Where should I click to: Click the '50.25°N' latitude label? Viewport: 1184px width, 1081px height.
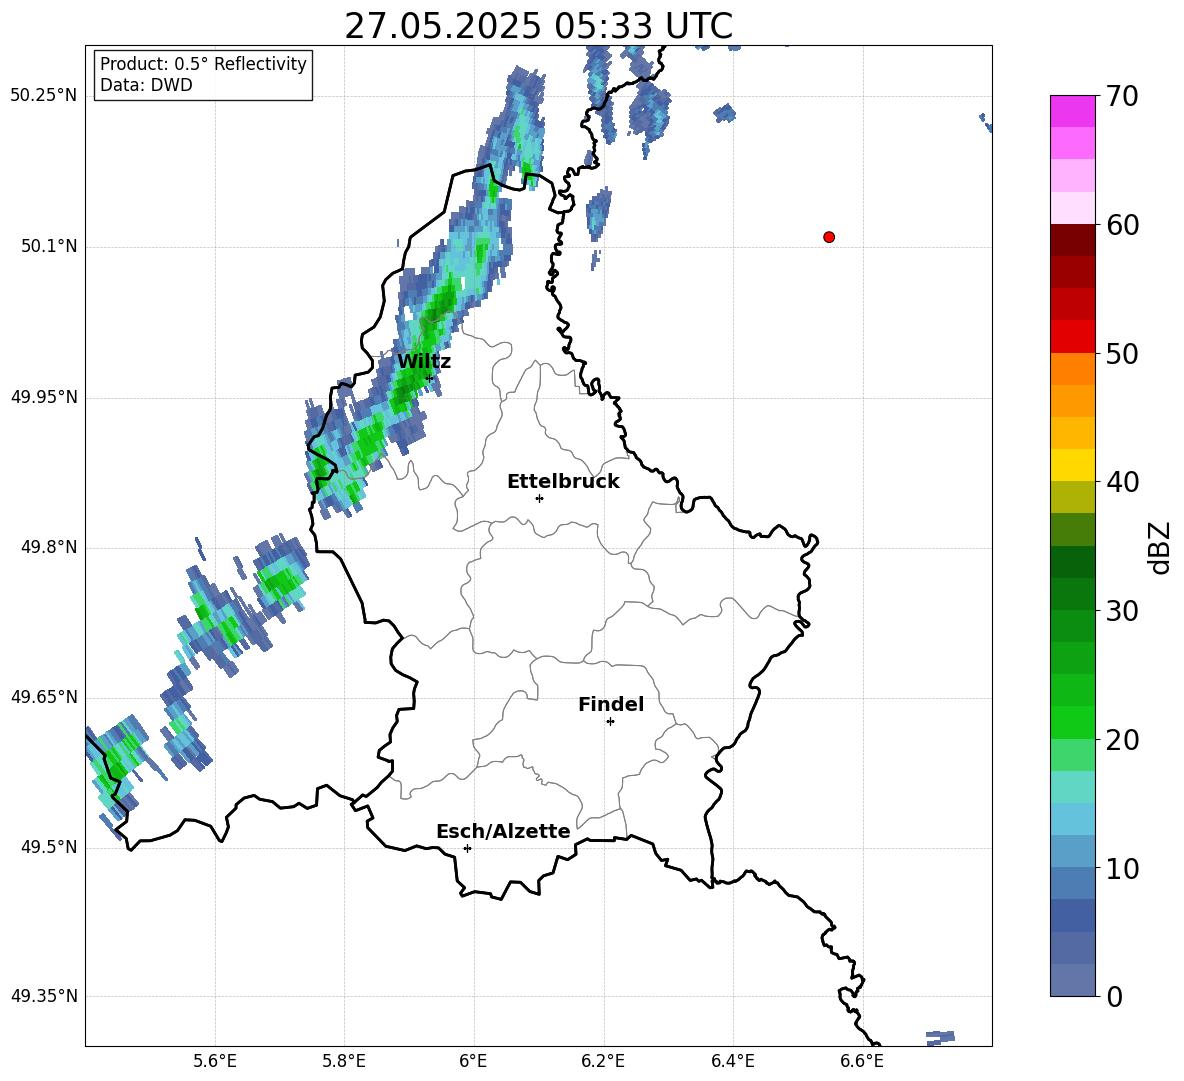tap(43, 96)
